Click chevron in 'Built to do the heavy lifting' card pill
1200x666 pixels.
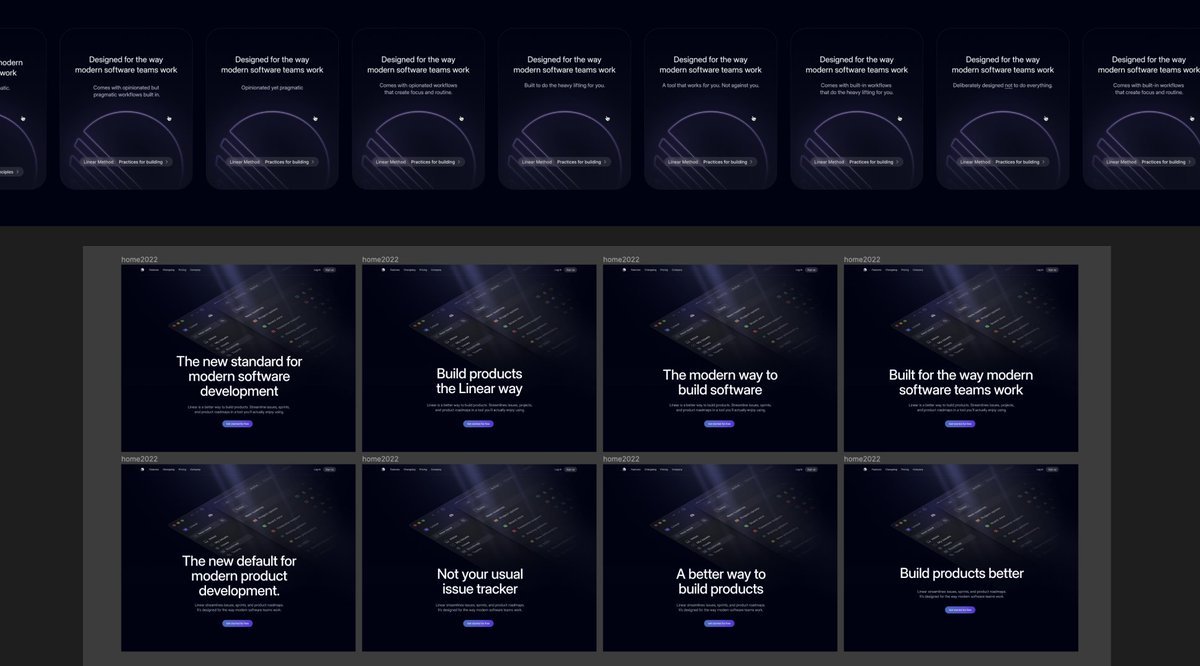[605, 161]
